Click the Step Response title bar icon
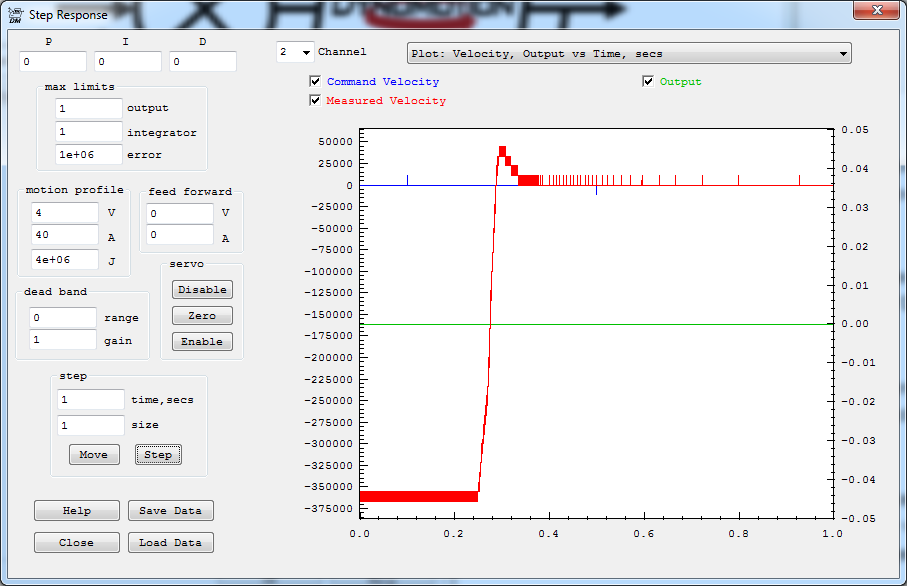 pyautogui.click(x=15, y=15)
